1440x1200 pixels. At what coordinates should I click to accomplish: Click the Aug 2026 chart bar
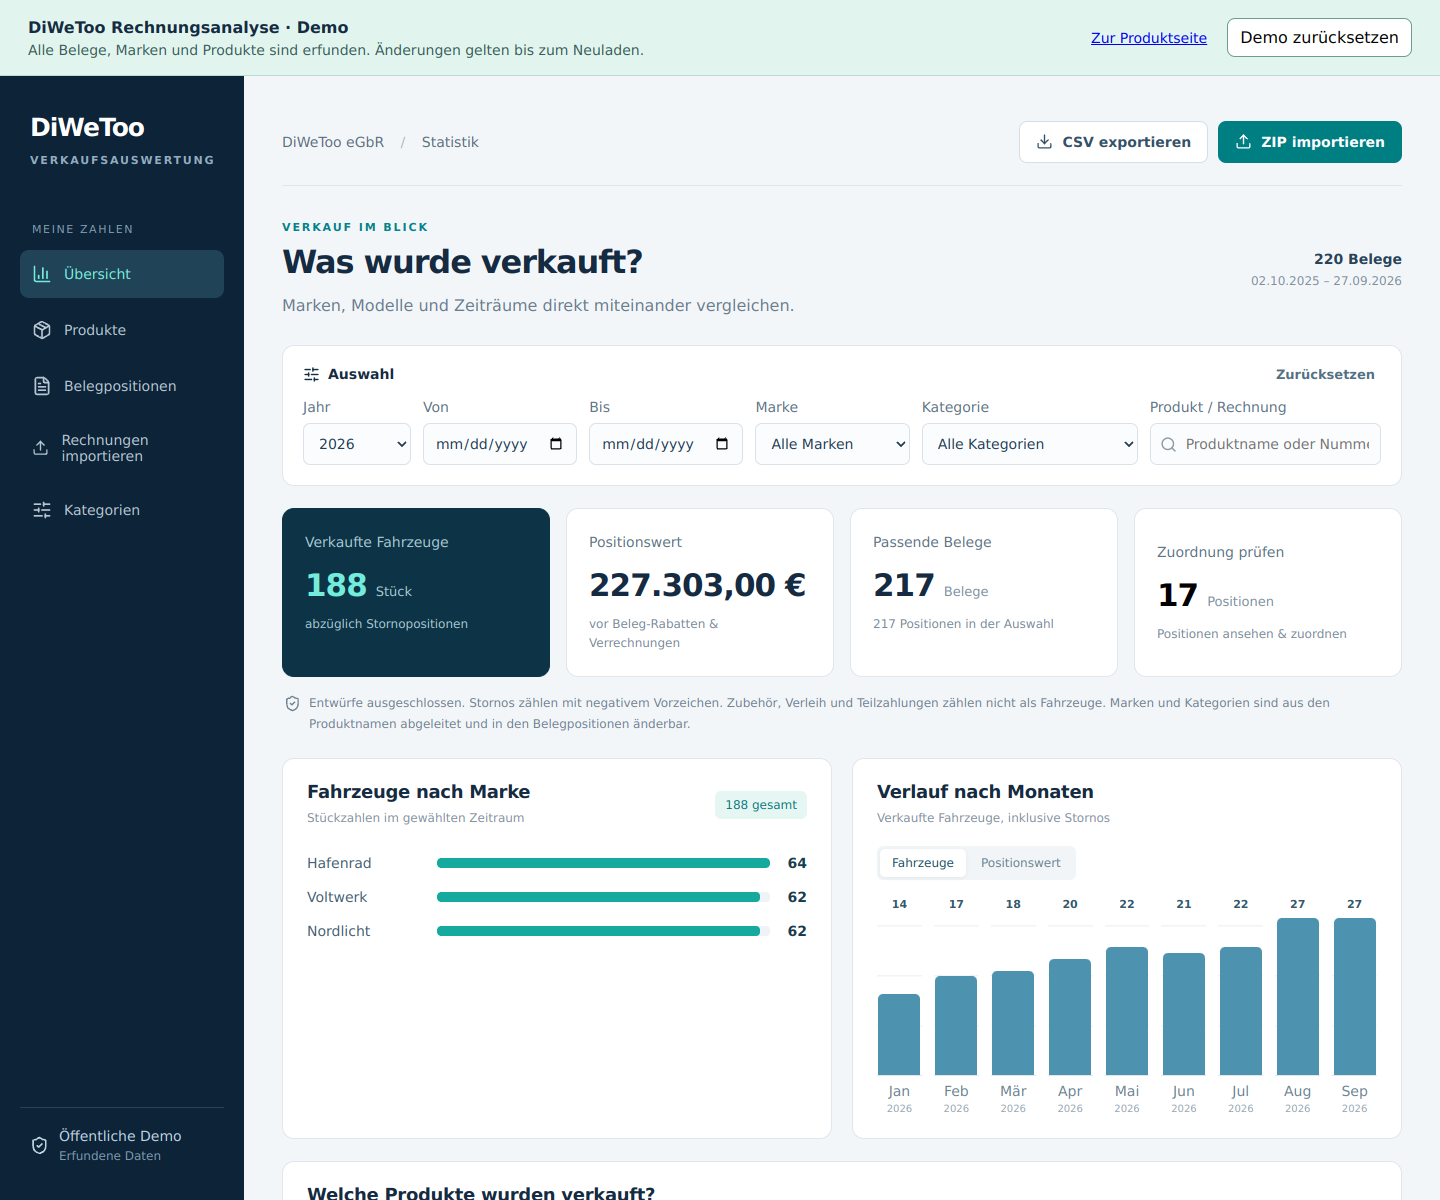[x=1297, y=996]
